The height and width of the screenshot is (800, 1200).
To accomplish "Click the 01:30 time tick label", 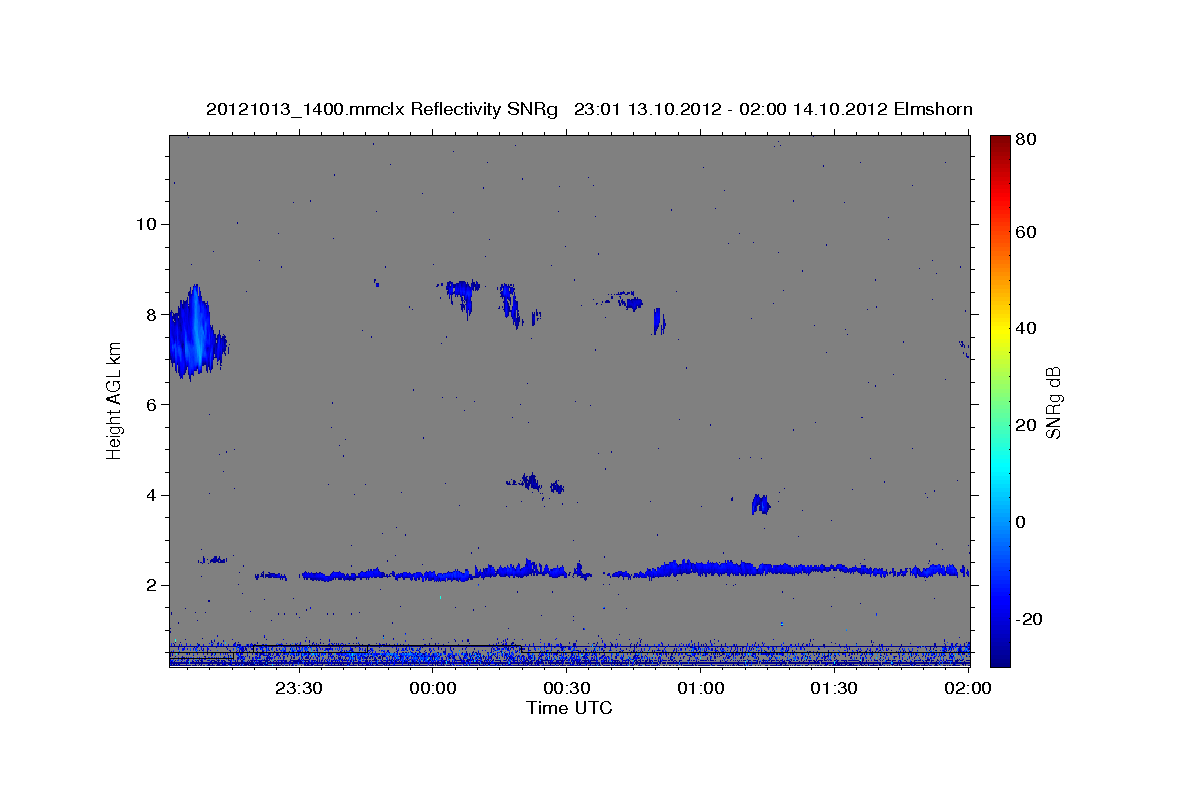I will pos(833,688).
